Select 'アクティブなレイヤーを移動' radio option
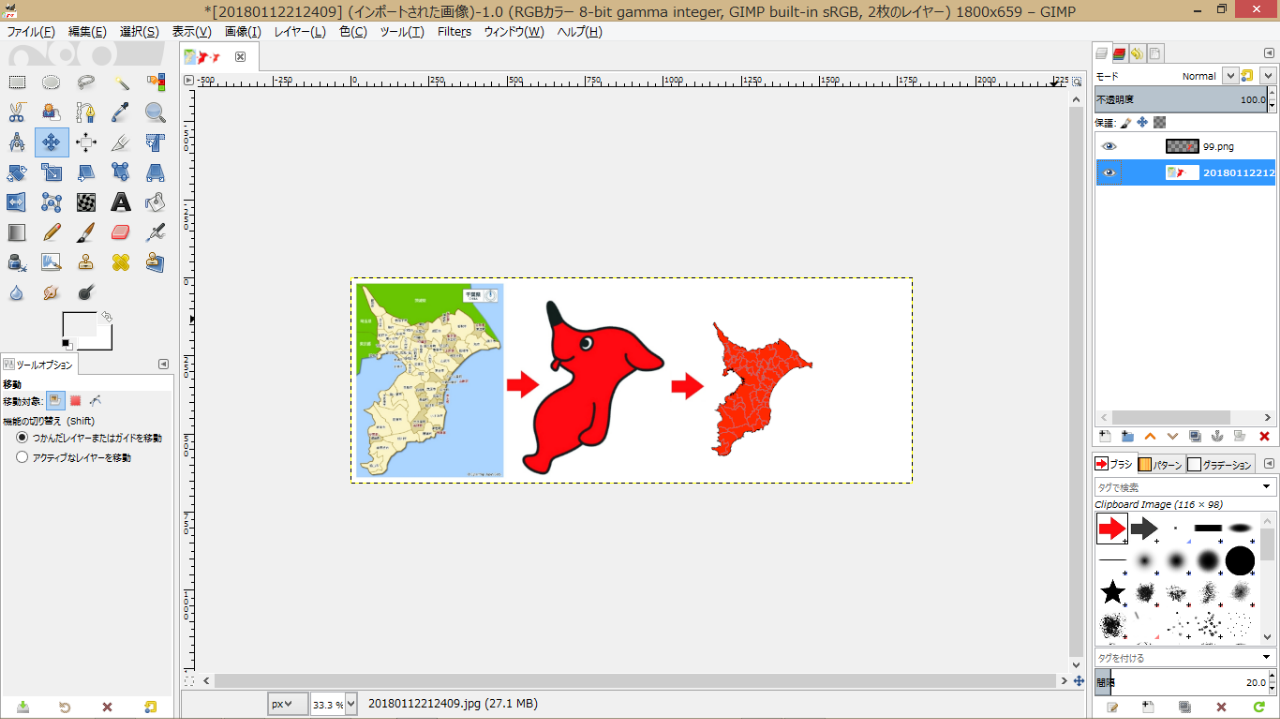Screen dimensions: 1280x719 (x=23, y=457)
